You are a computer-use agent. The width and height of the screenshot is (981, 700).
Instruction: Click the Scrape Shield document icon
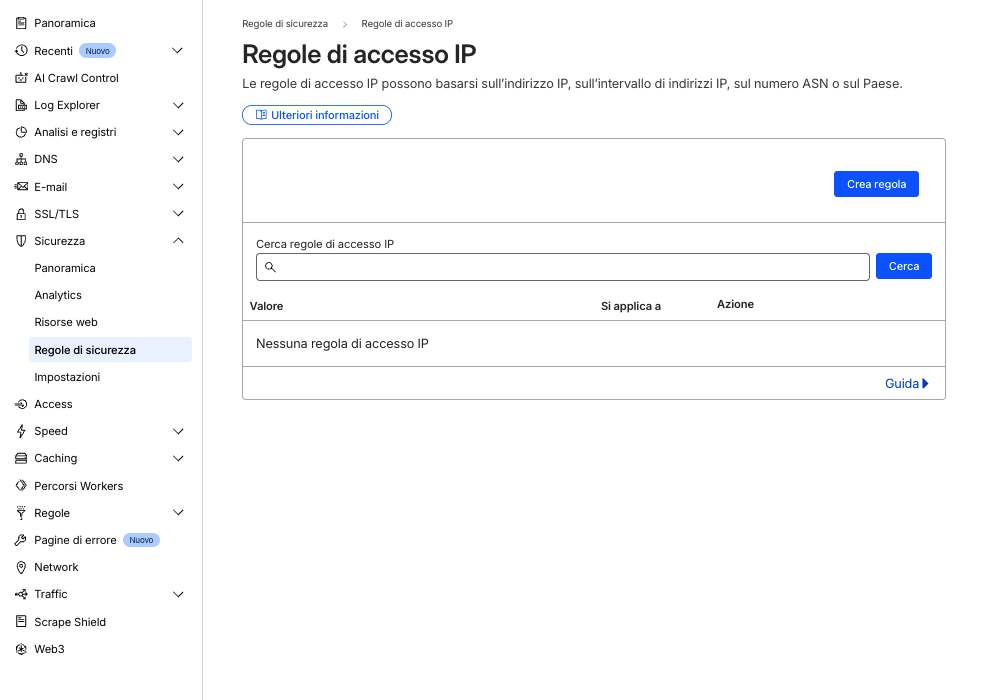coord(21,622)
